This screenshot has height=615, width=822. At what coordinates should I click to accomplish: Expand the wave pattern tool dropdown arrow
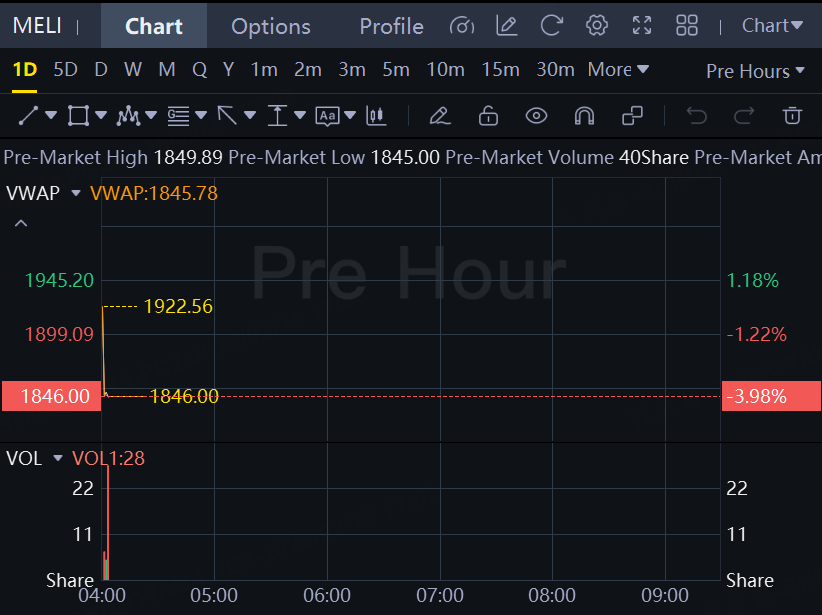(151, 115)
